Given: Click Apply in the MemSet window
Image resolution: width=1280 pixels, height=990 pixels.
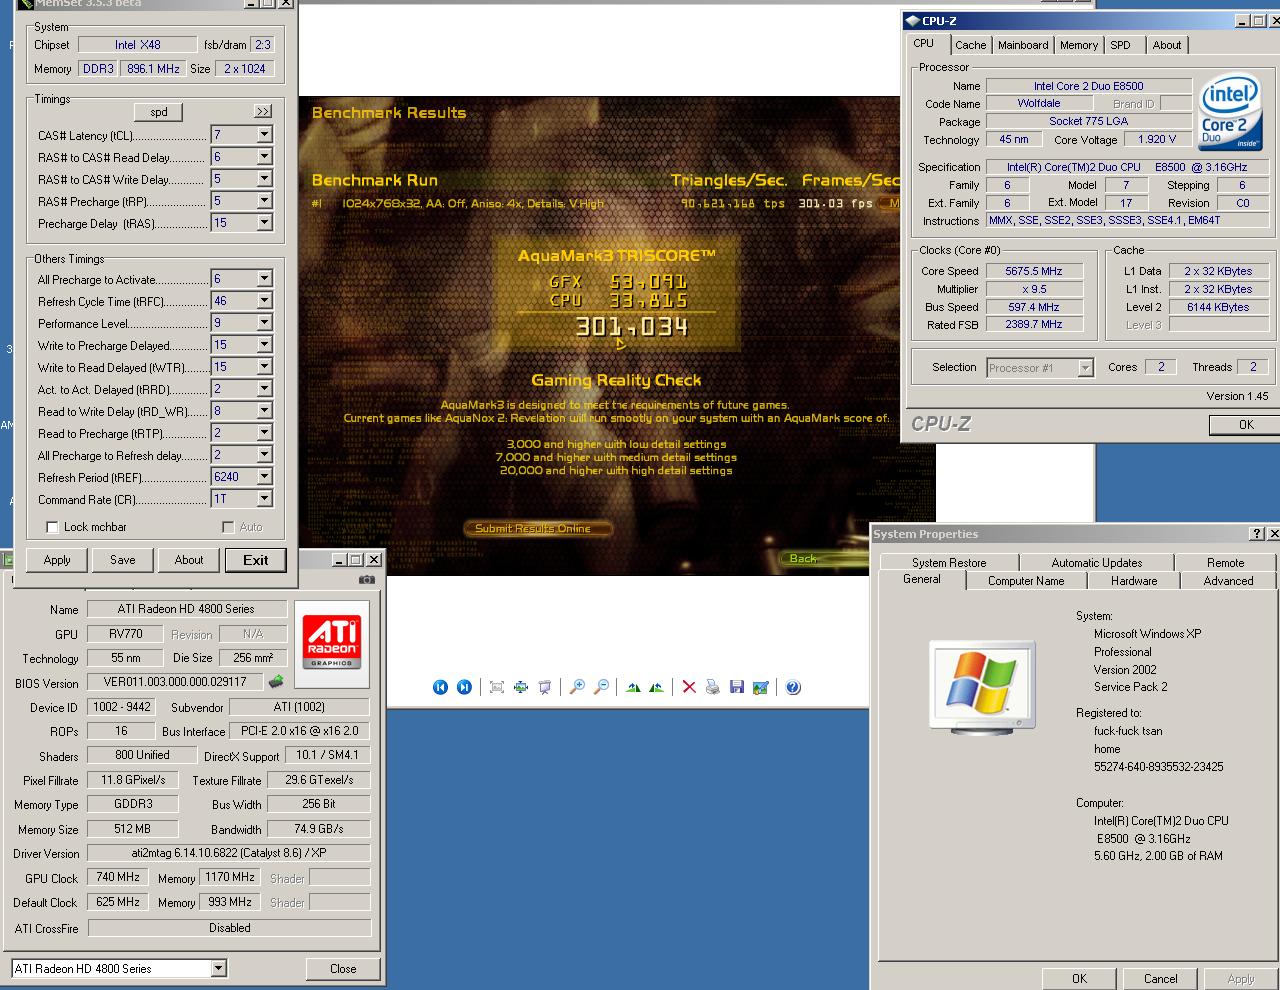Looking at the screenshot, I should pyautogui.click(x=57, y=560).
